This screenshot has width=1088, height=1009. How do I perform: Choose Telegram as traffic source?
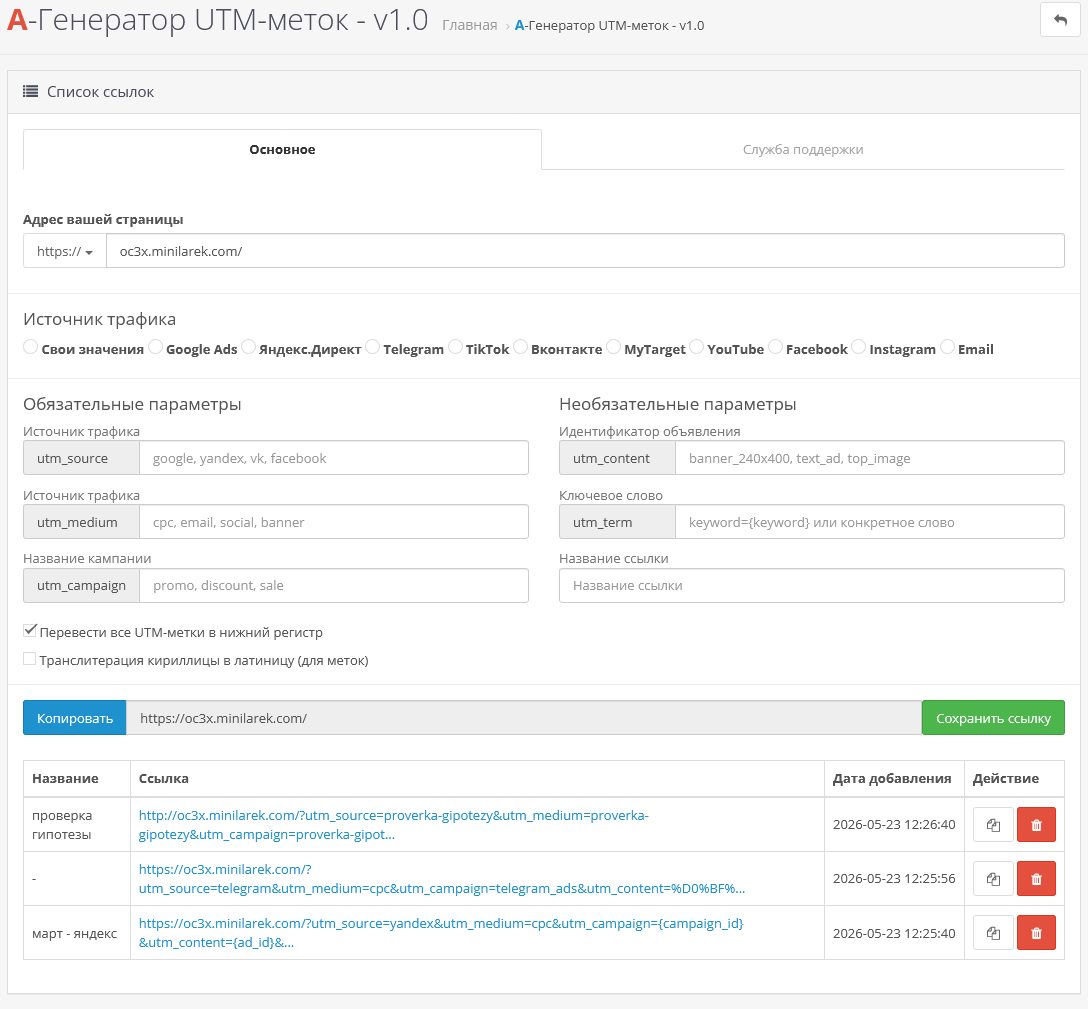coord(373,346)
